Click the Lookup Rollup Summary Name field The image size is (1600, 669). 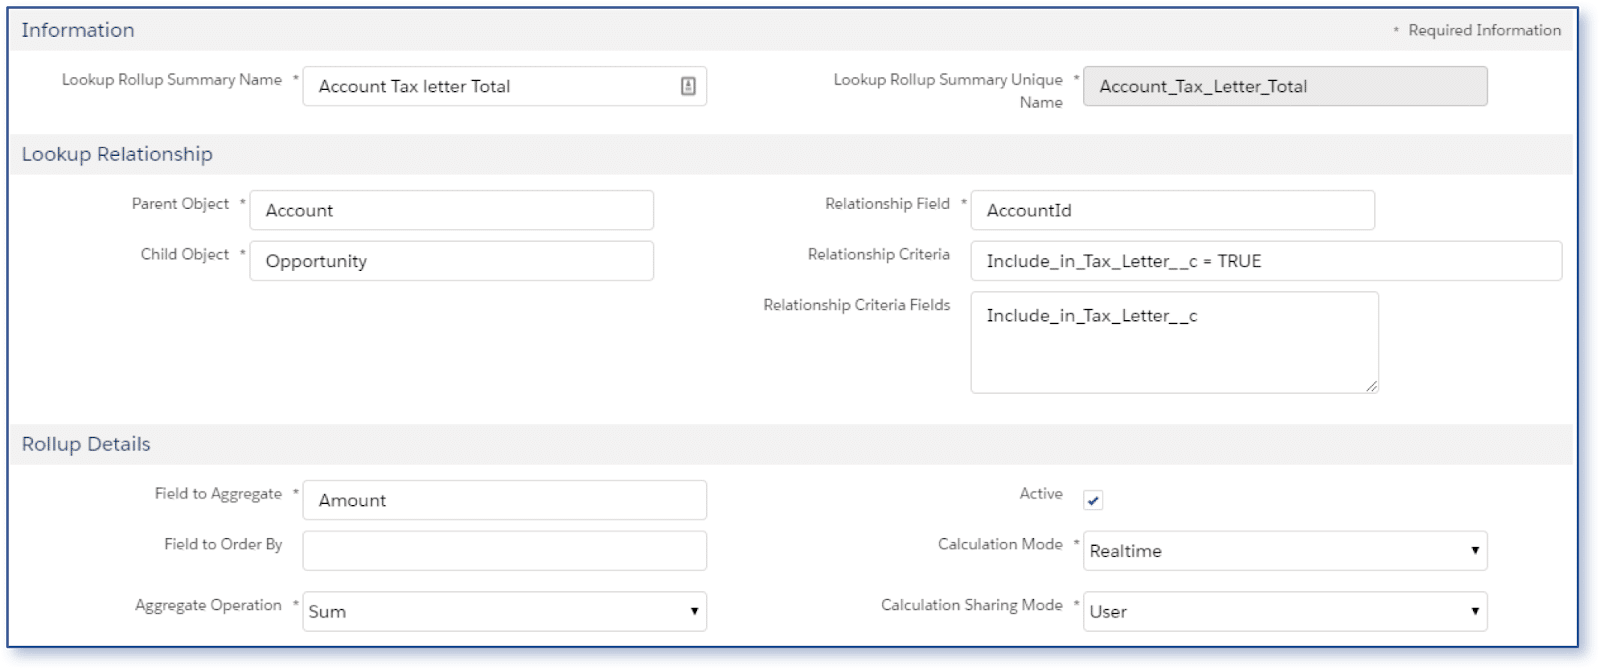tap(490, 87)
